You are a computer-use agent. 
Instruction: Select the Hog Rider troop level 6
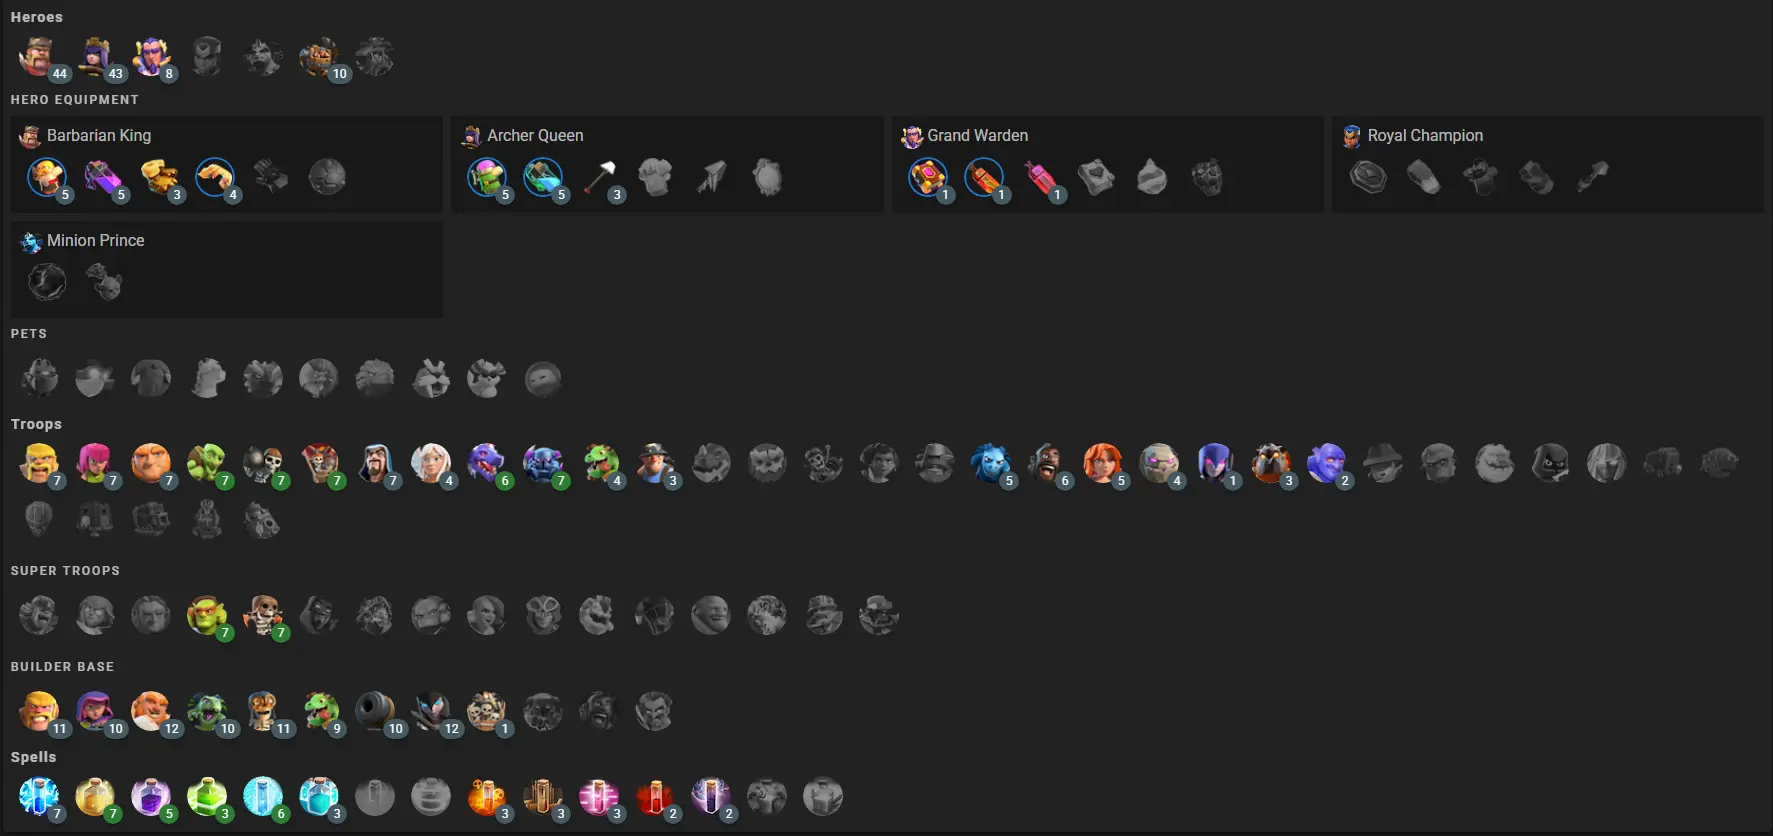tap(1047, 463)
